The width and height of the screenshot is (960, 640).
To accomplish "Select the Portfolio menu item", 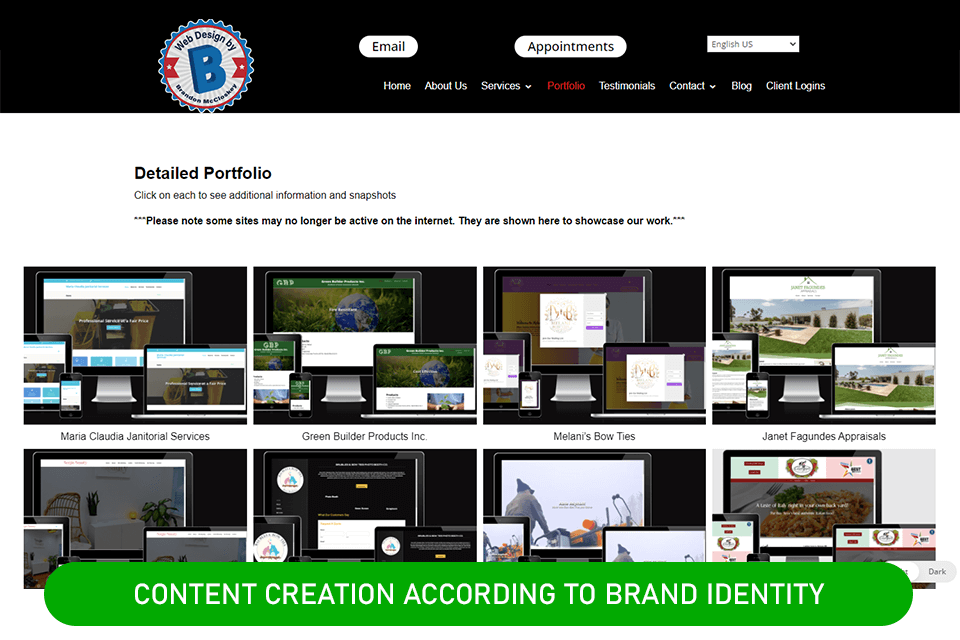I will (x=566, y=86).
